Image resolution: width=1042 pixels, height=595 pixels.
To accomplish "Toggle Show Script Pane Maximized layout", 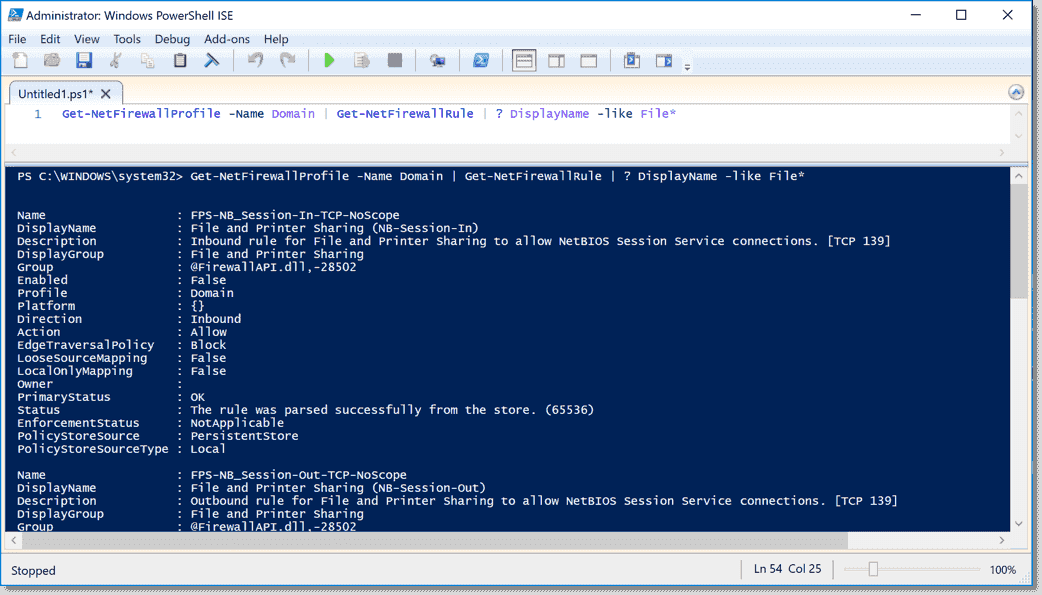I will click(588, 61).
